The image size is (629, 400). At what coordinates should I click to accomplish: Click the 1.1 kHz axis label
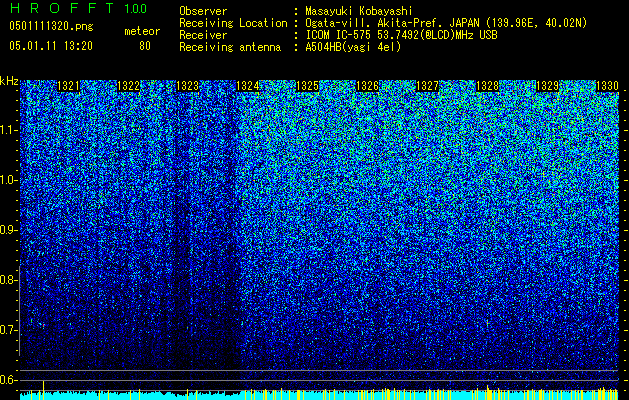pyautogui.click(x=8, y=130)
